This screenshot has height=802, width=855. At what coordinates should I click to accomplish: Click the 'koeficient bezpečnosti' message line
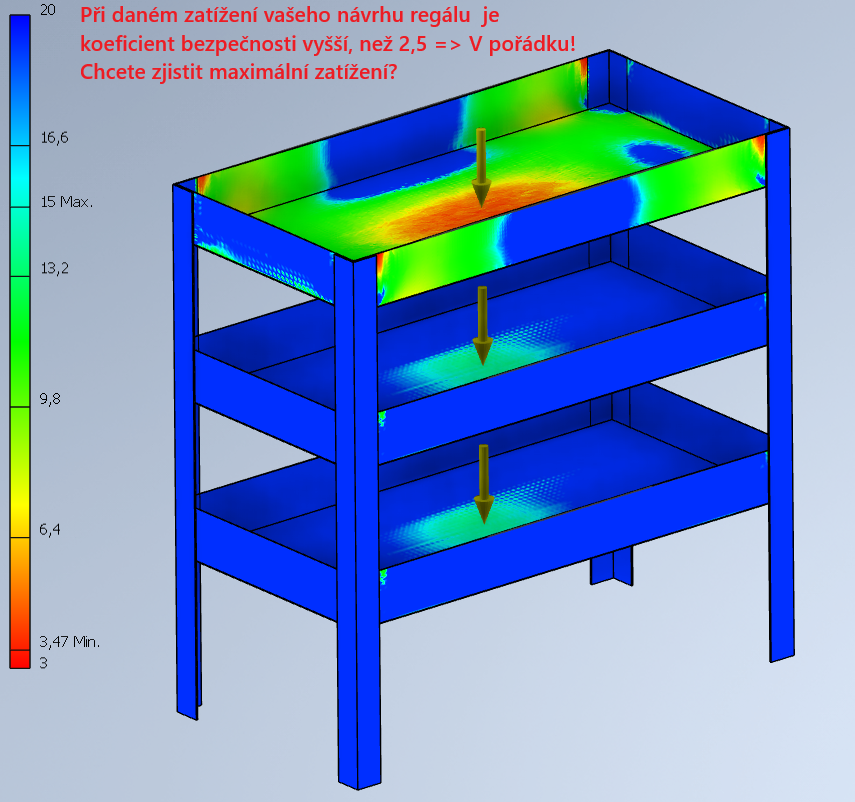[328, 44]
